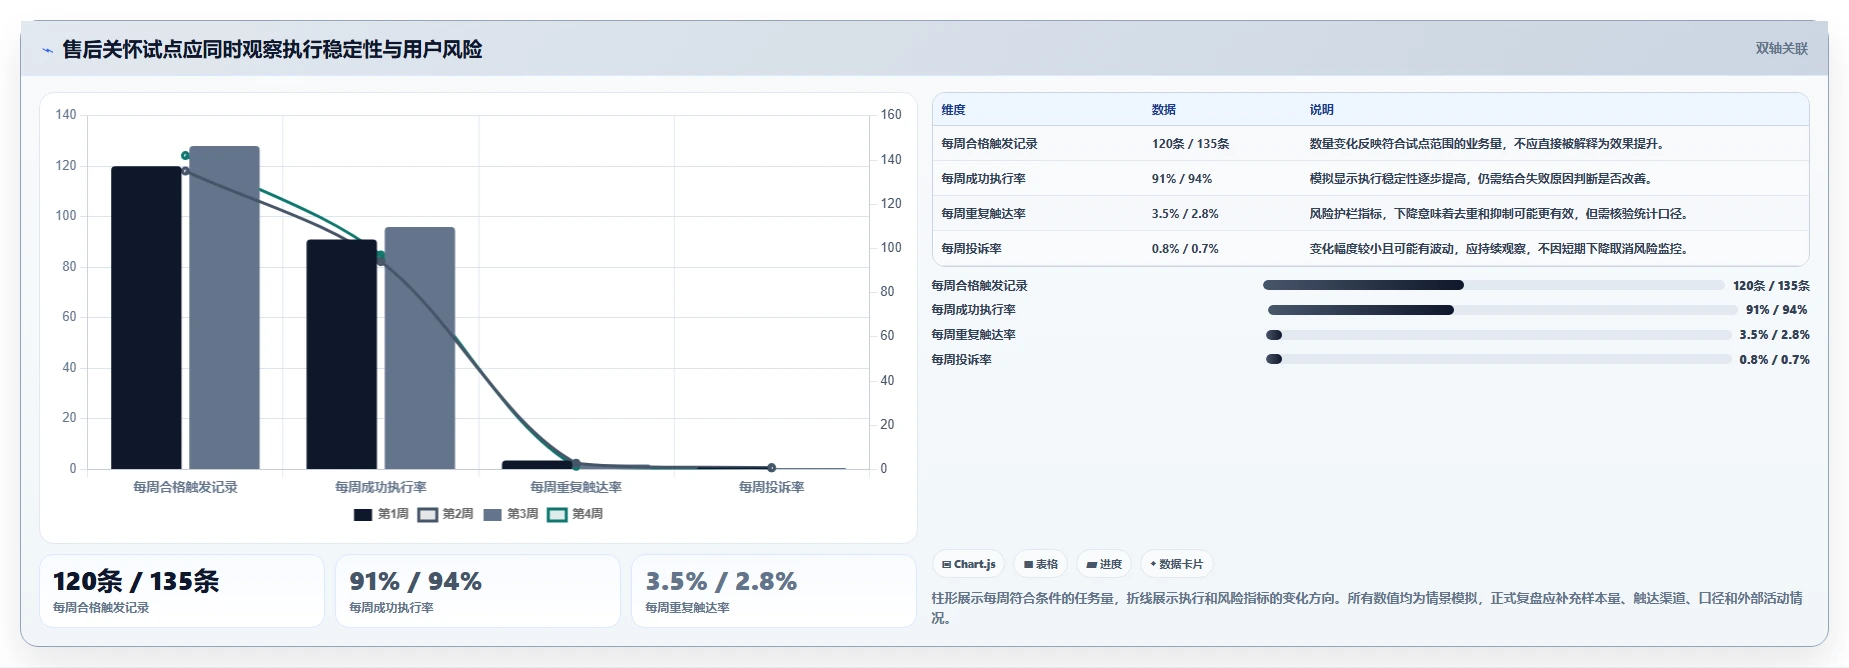Click the small arrow icon before the title
The height and width of the screenshot is (668, 1849).
[47, 50]
